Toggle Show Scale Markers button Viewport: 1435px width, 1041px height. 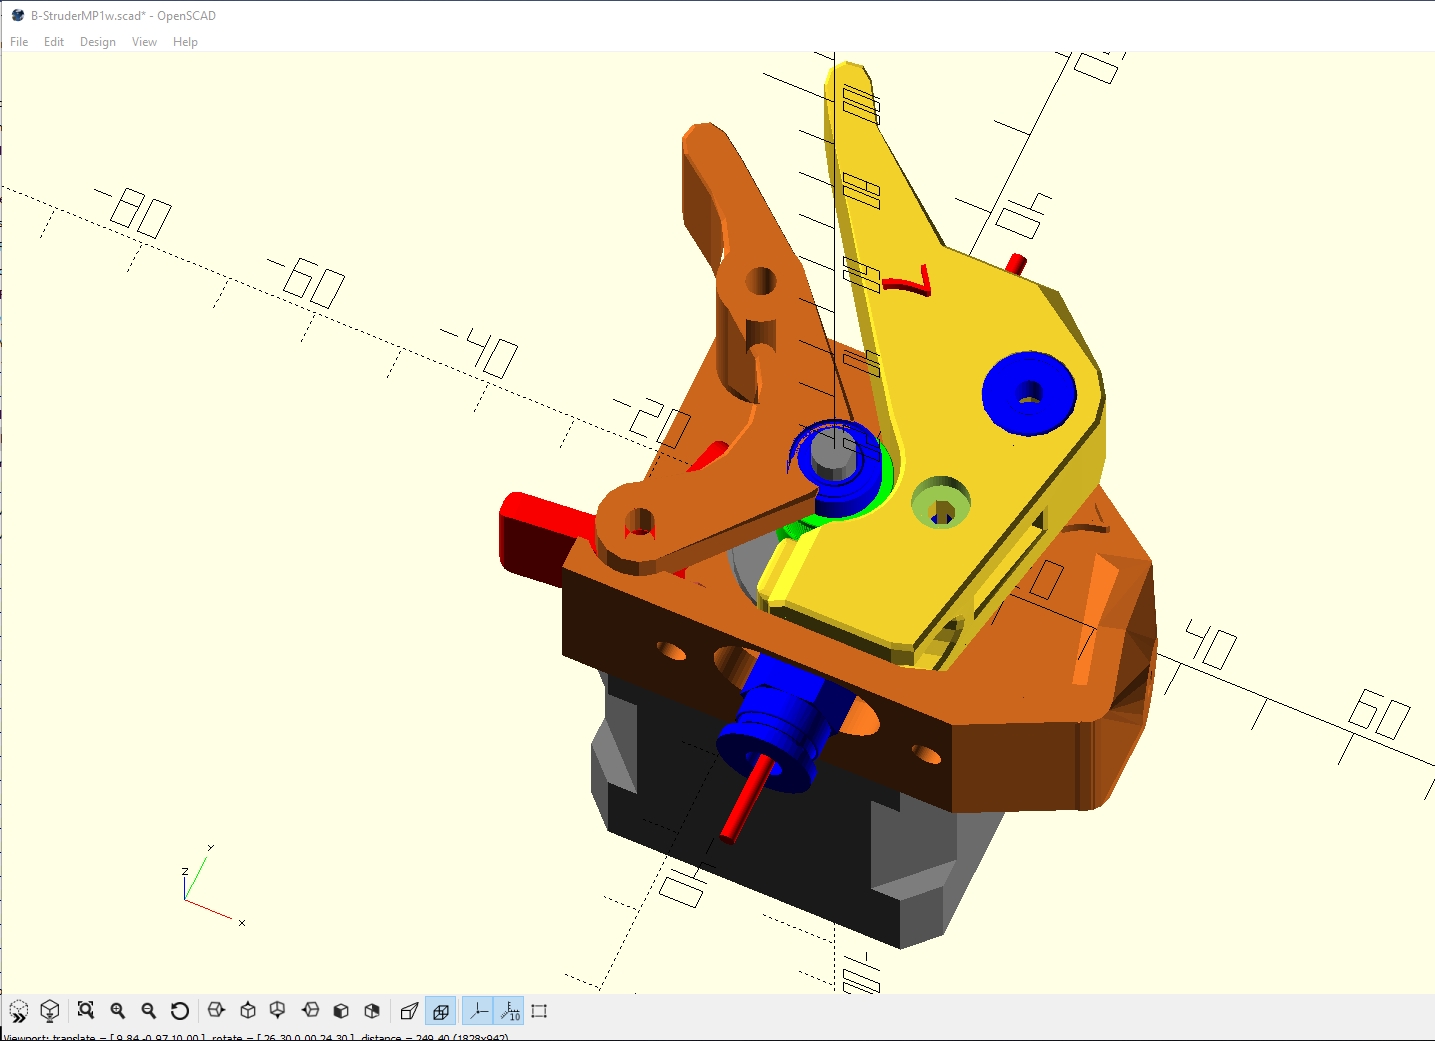coord(509,1011)
